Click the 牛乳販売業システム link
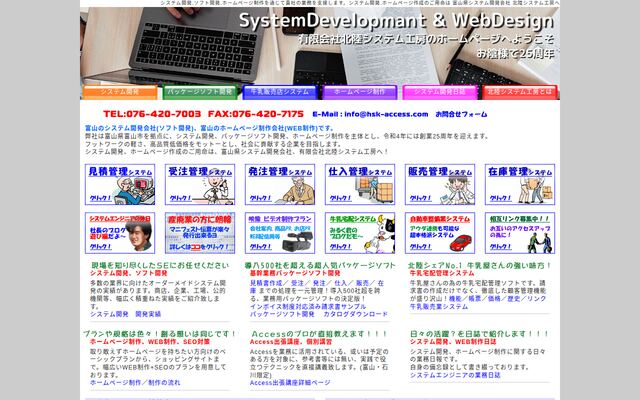This screenshot has height=400, width=640. click(x=439, y=306)
